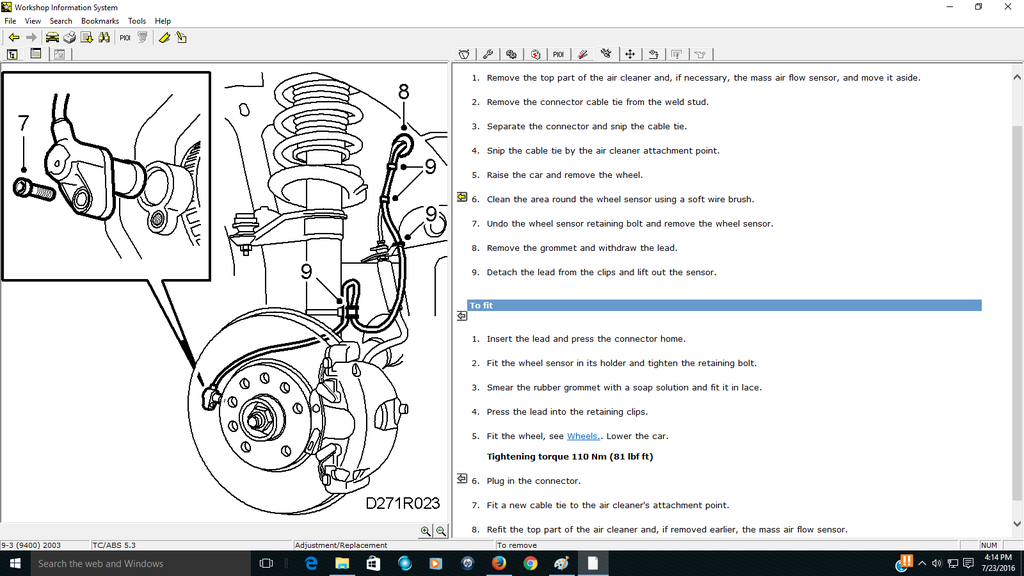Toggle the gears icon in the procedure toolbar
Screen dimensions: 1024x576
[x=512, y=53]
